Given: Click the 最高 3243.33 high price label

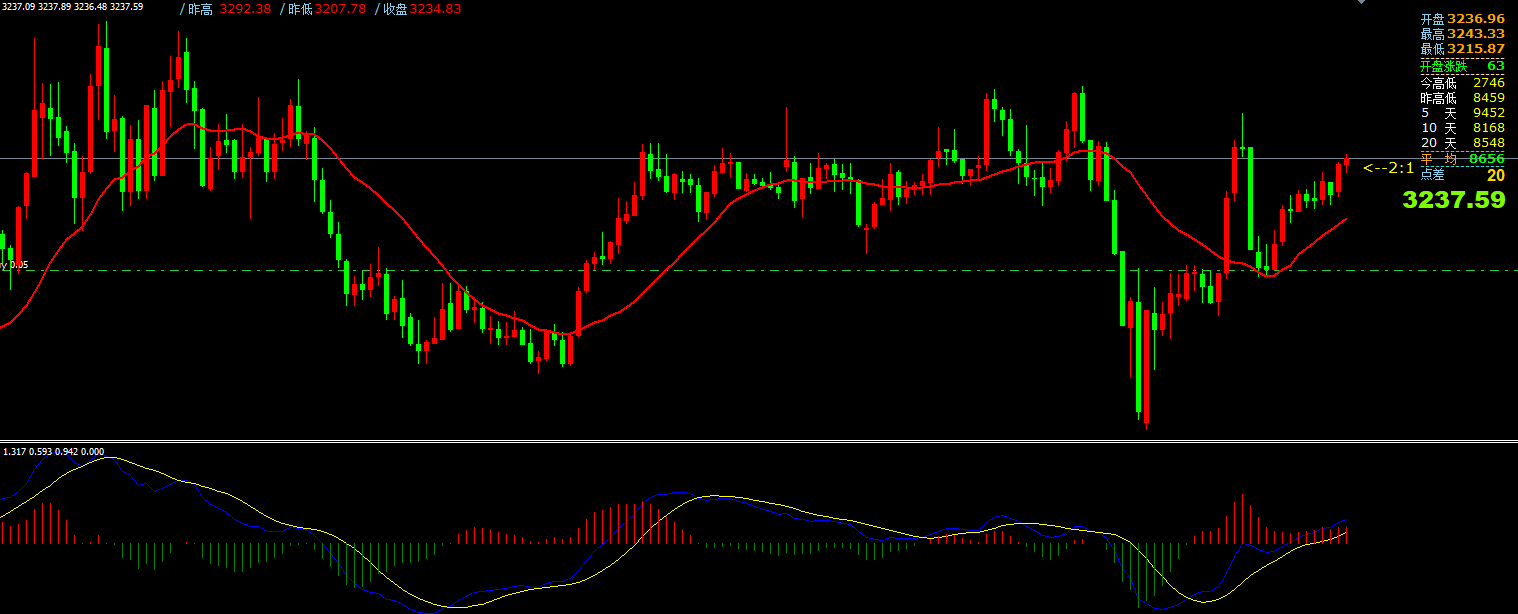Looking at the screenshot, I should tap(1461, 34).
